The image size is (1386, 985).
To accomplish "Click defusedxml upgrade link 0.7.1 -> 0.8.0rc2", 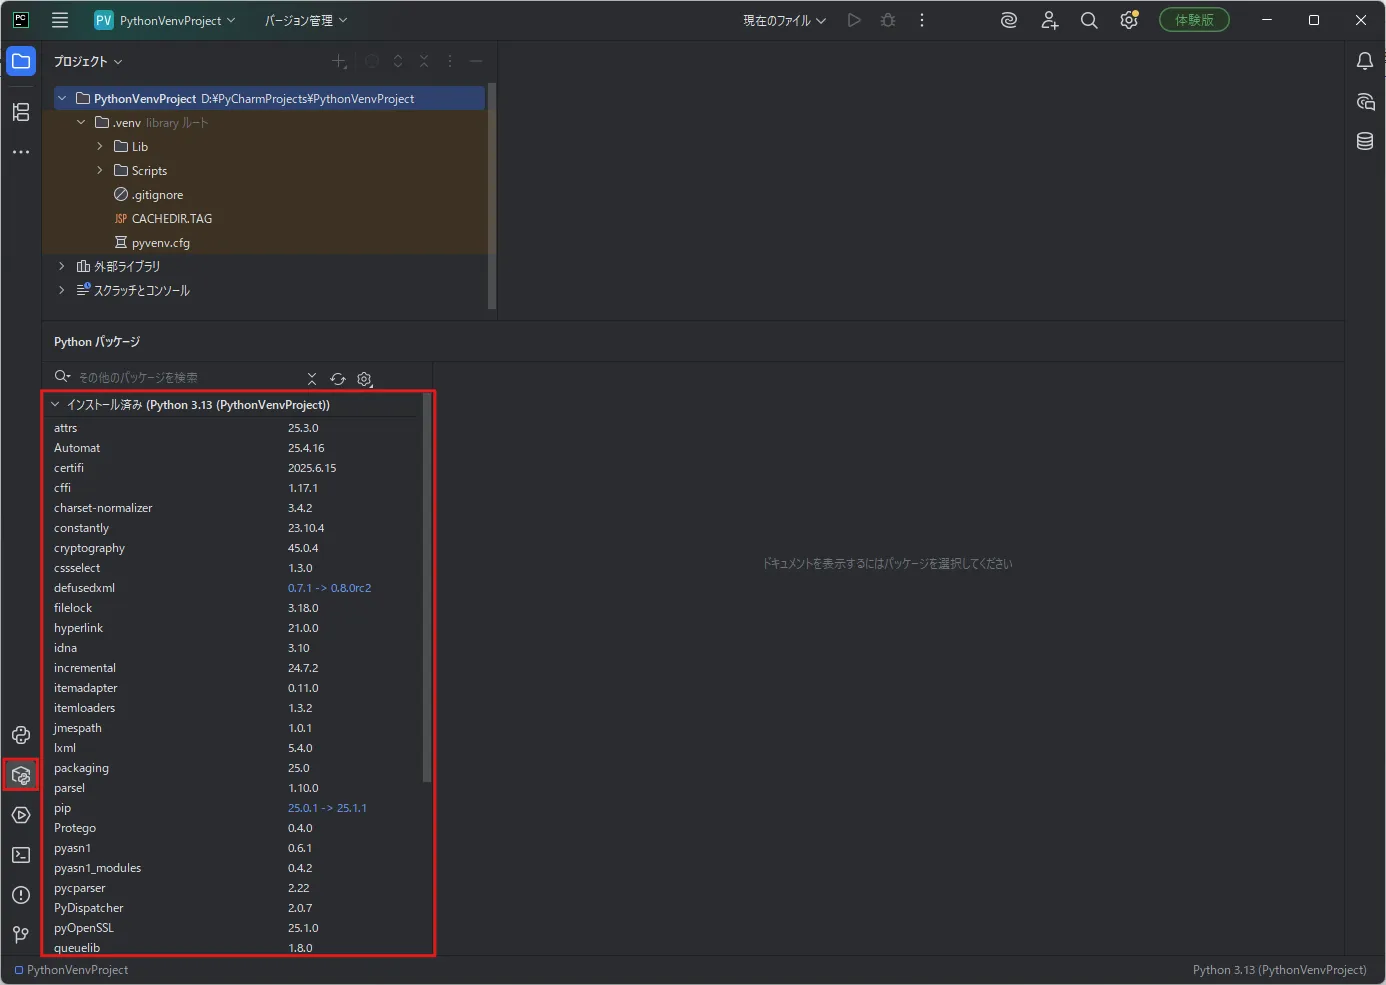I will coord(329,588).
